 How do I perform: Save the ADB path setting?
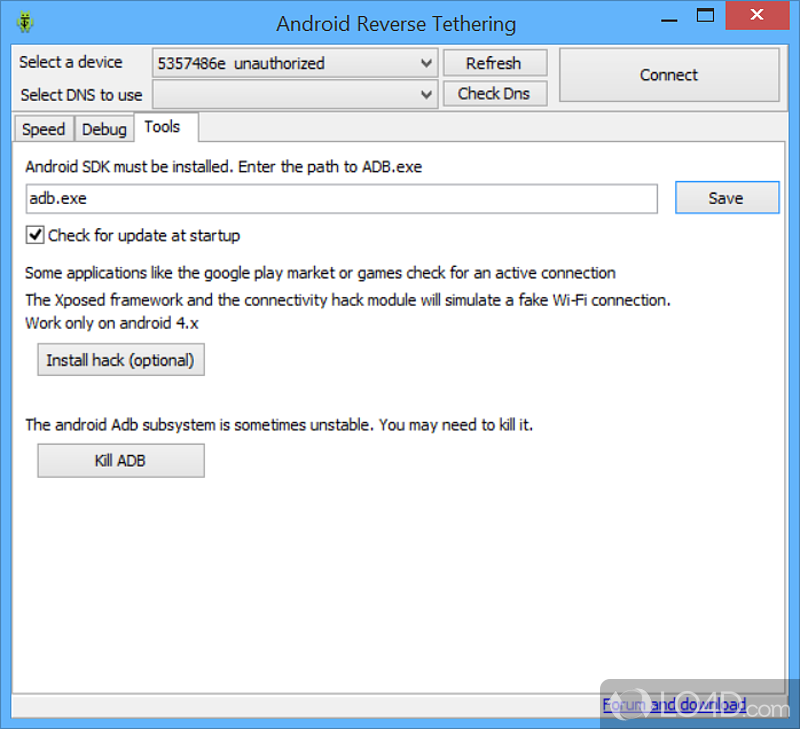click(x=726, y=198)
